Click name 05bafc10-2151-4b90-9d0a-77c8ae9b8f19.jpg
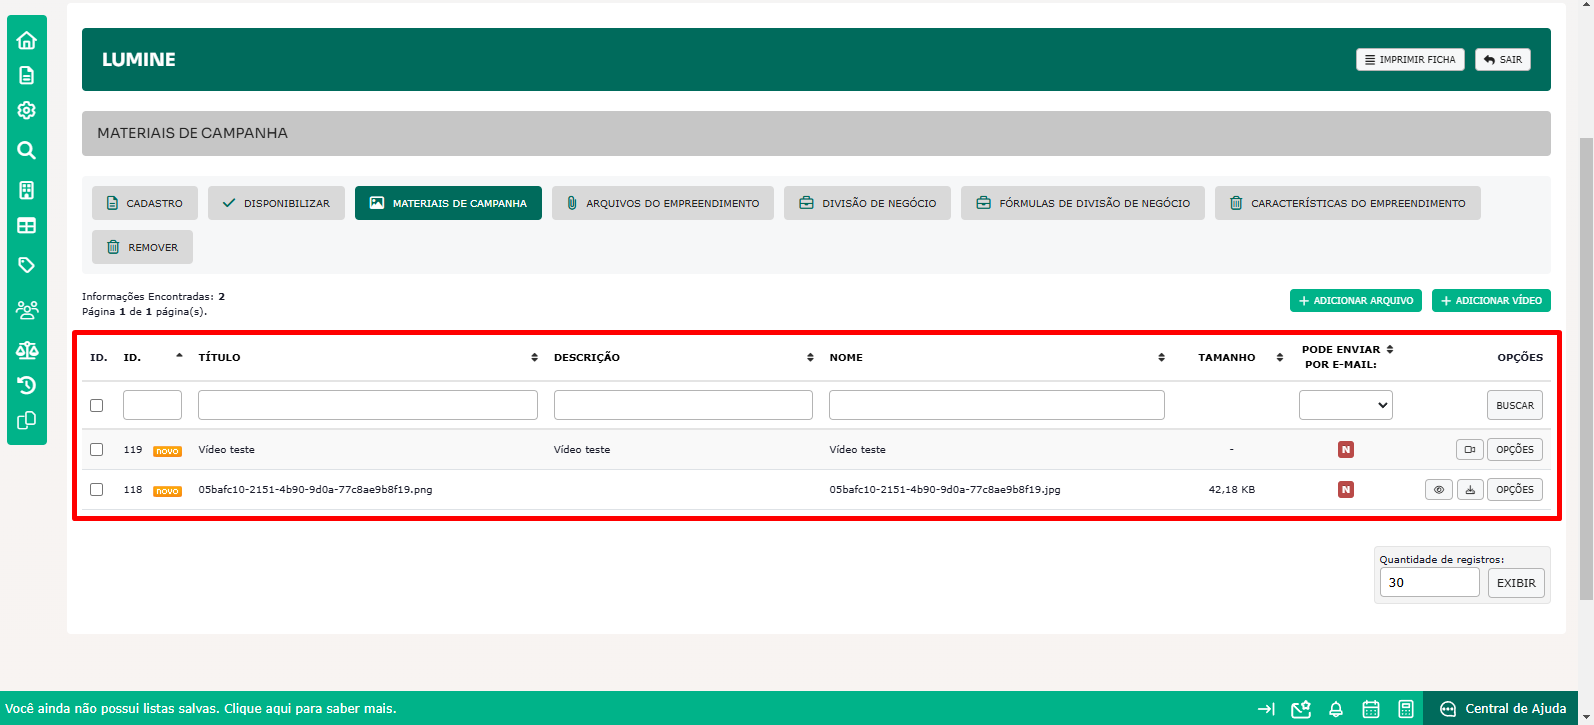 point(945,490)
